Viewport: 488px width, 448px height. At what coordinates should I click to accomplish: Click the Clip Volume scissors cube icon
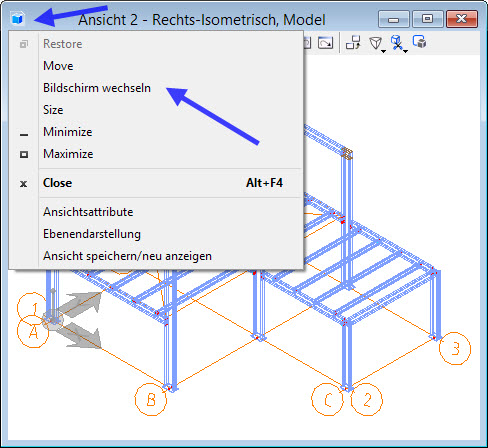(x=396, y=43)
